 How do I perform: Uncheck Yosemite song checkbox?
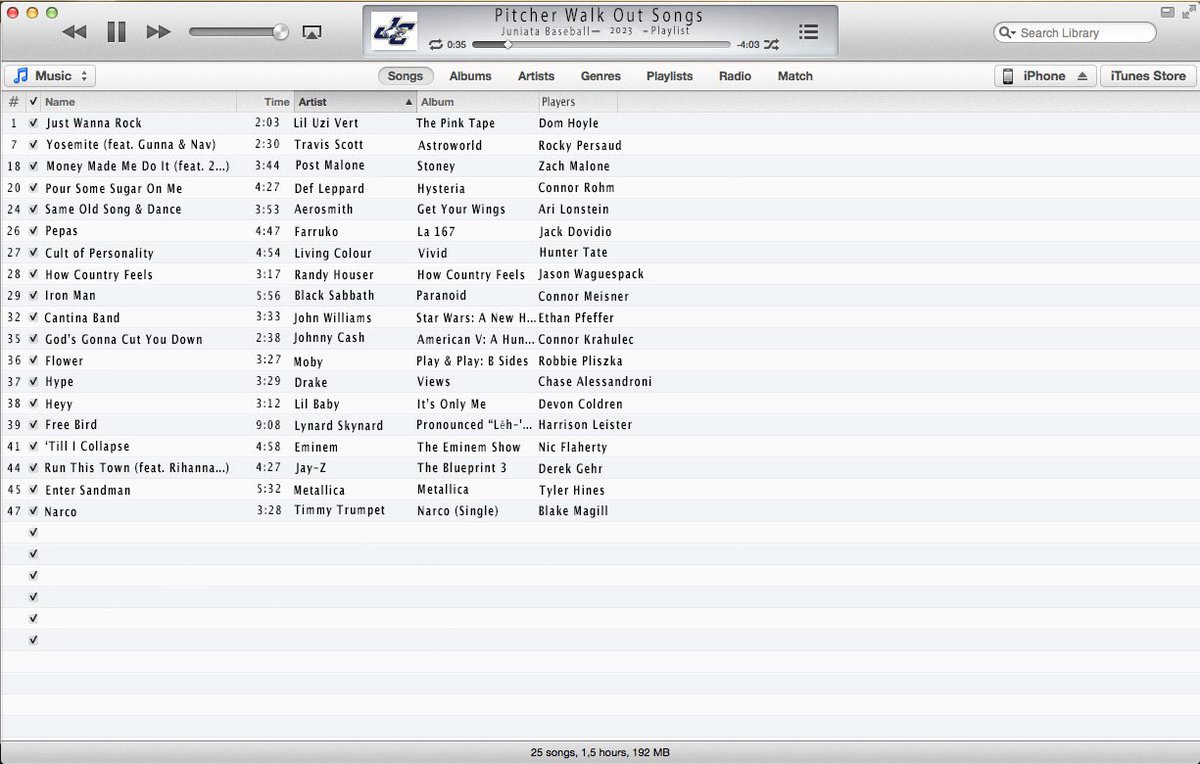pyautogui.click(x=33, y=145)
